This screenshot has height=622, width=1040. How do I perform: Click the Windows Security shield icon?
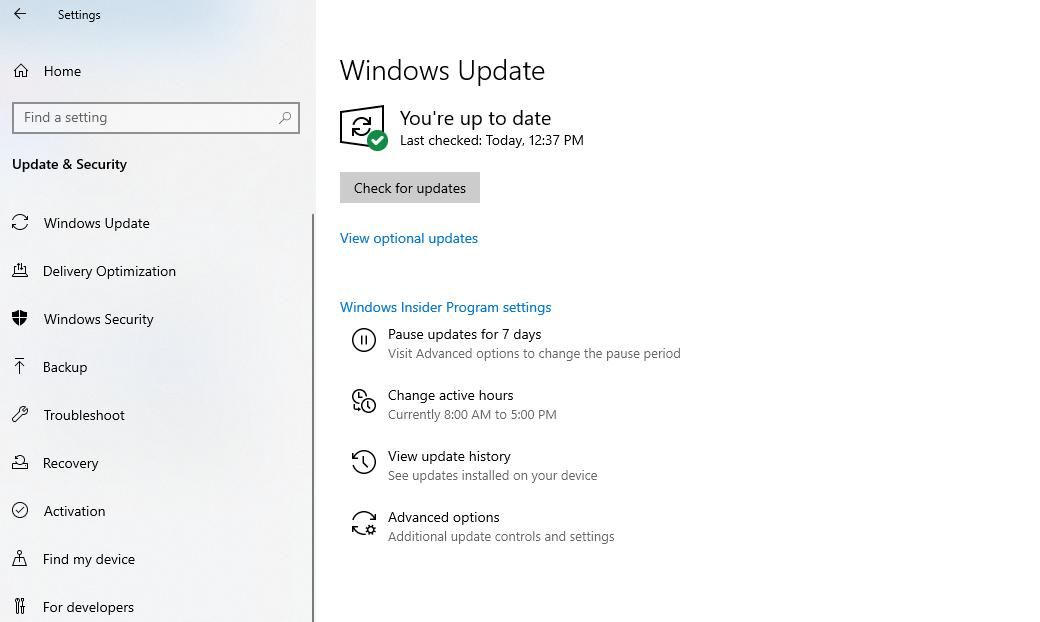20,318
